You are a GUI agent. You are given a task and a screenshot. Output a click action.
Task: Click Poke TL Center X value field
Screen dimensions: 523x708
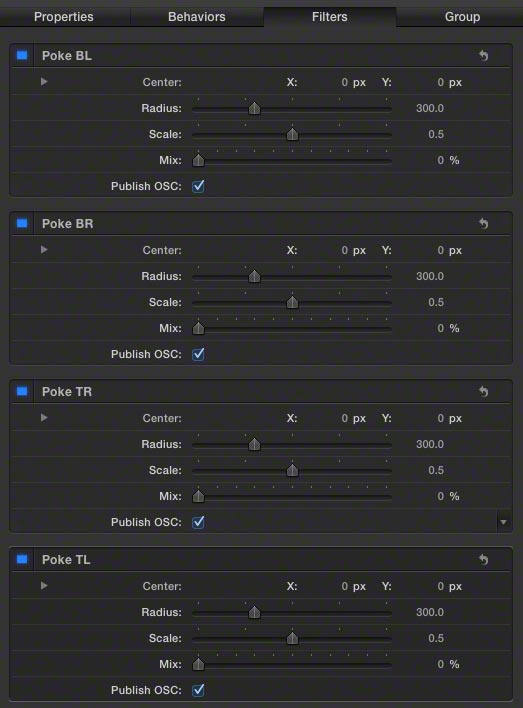[344, 586]
